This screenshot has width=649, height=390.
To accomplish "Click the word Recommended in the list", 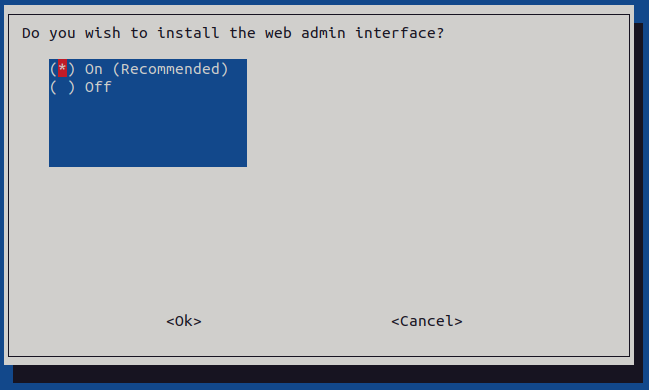I will pyautogui.click(x=170, y=69).
